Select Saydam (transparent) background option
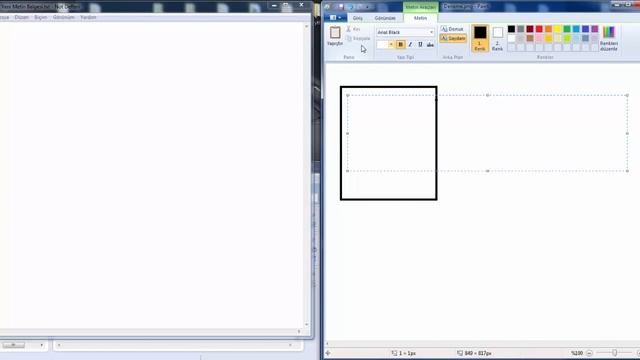 (453, 38)
